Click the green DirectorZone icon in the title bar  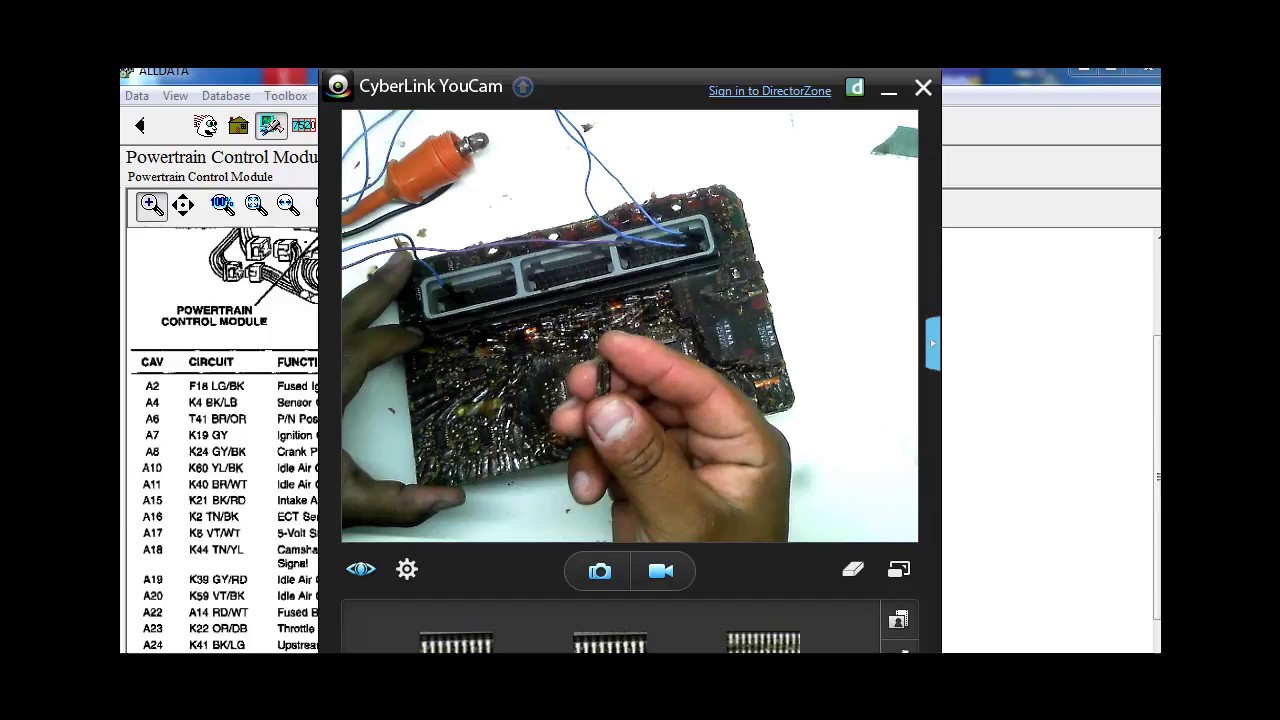(855, 88)
